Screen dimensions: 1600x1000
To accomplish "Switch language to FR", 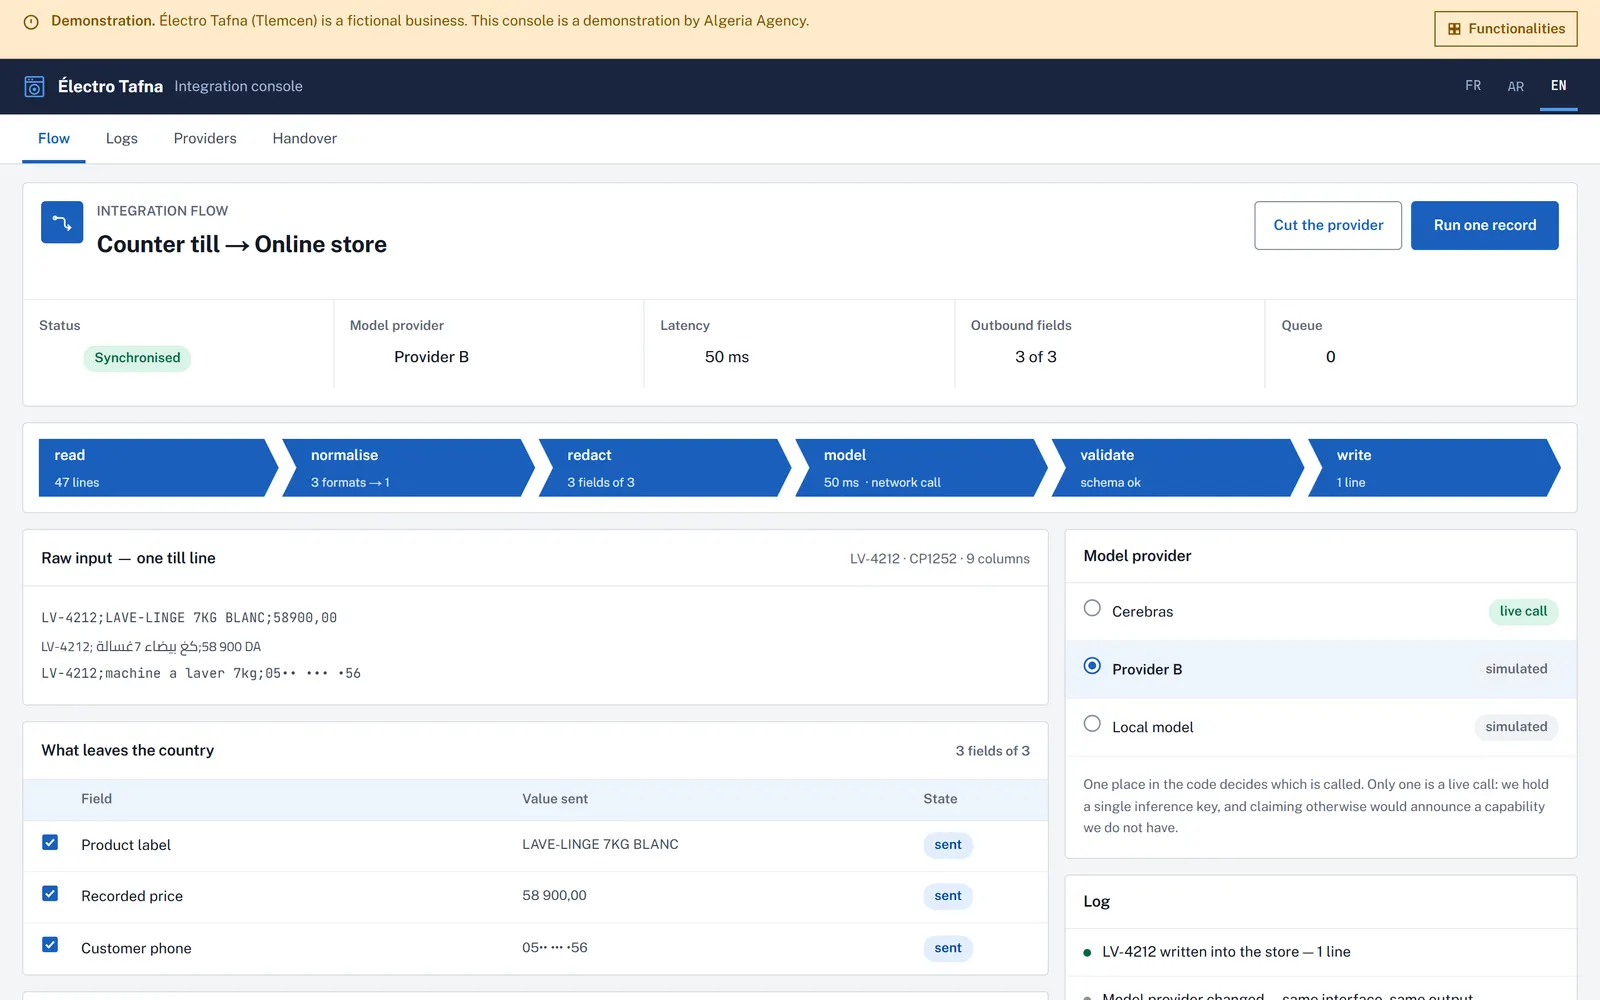I will click(1473, 86).
